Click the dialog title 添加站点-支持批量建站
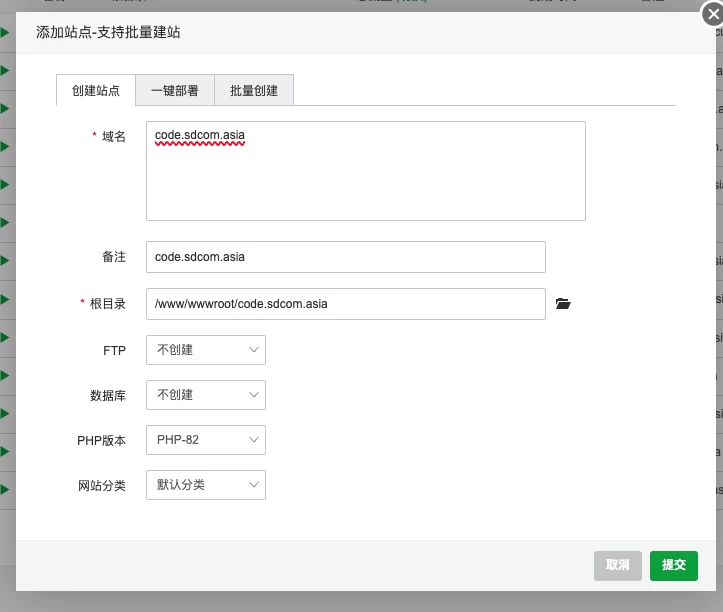723x612 pixels. (x=108, y=32)
